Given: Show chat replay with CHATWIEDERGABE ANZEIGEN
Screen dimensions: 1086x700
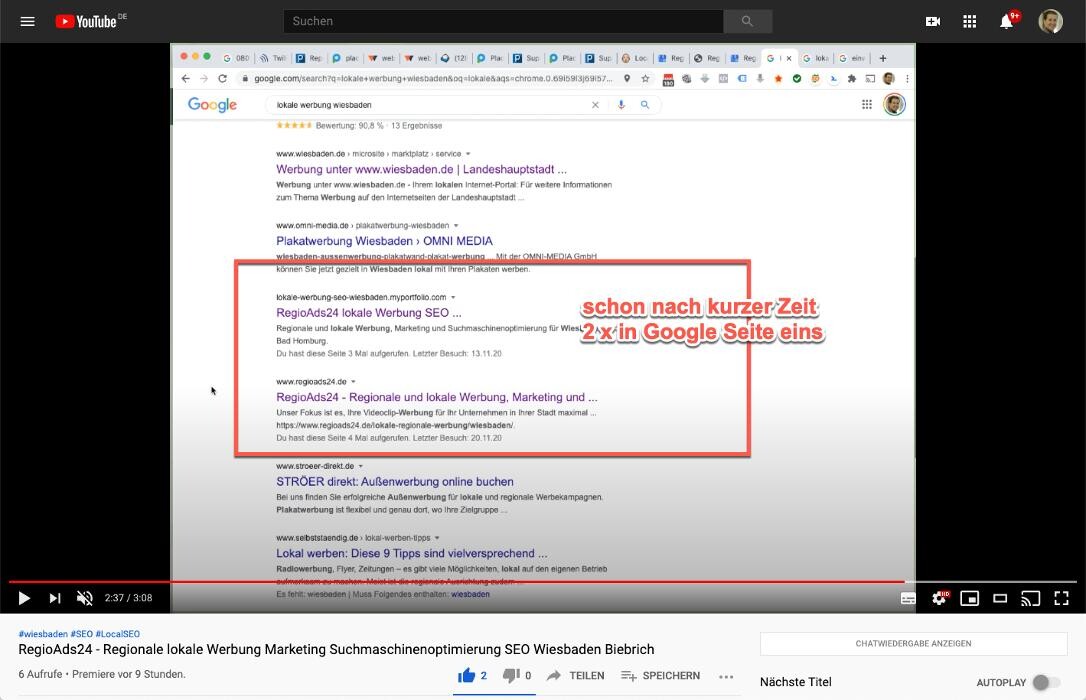Looking at the screenshot, I should click(x=913, y=645).
